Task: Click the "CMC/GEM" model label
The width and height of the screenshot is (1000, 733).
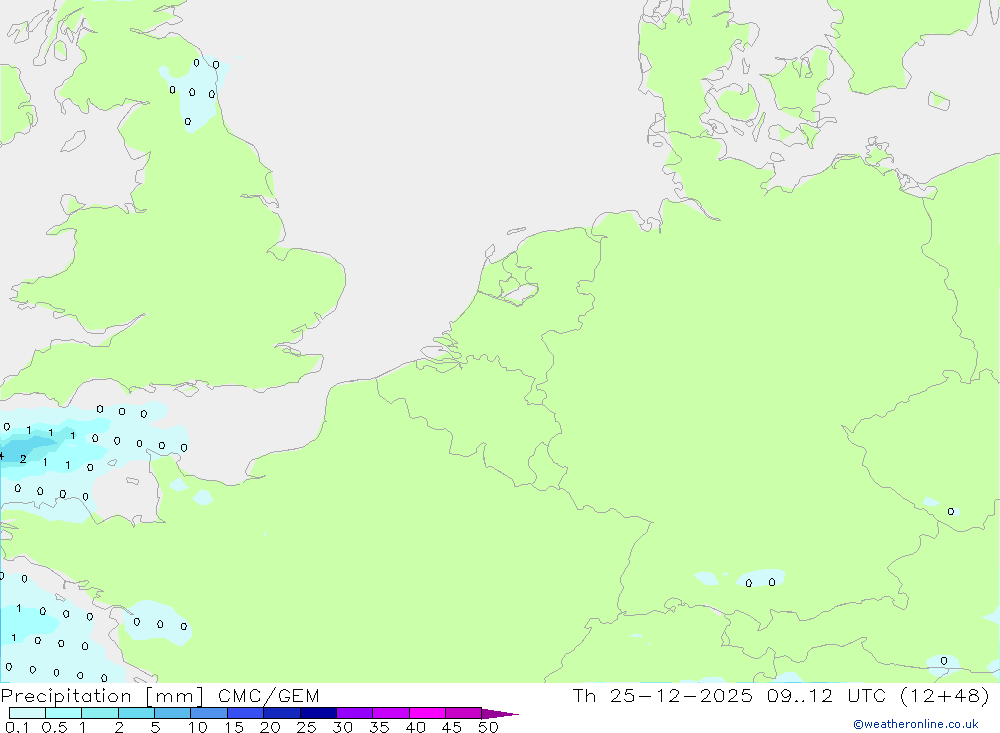Action: [268, 696]
